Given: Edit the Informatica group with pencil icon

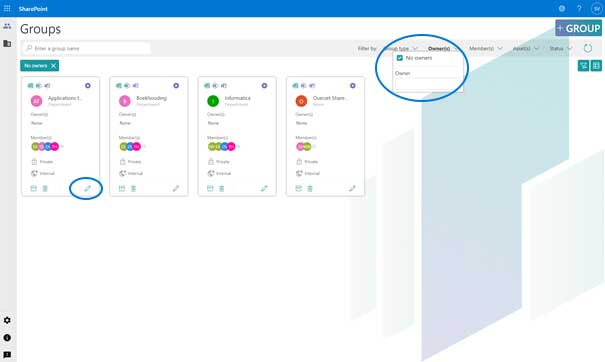Looking at the screenshot, I should coord(264,188).
